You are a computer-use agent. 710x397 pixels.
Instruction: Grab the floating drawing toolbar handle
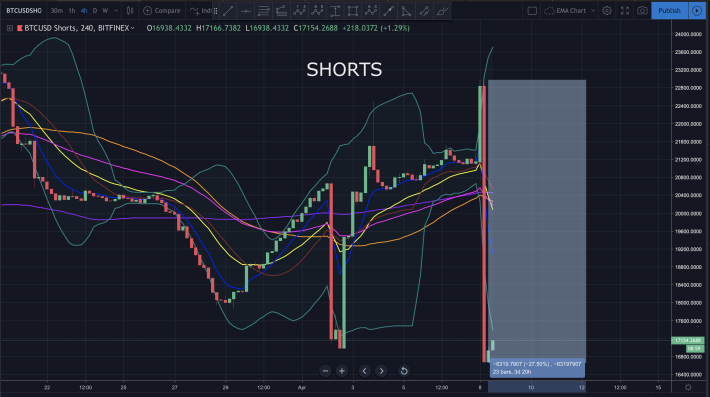click(x=216, y=11)
